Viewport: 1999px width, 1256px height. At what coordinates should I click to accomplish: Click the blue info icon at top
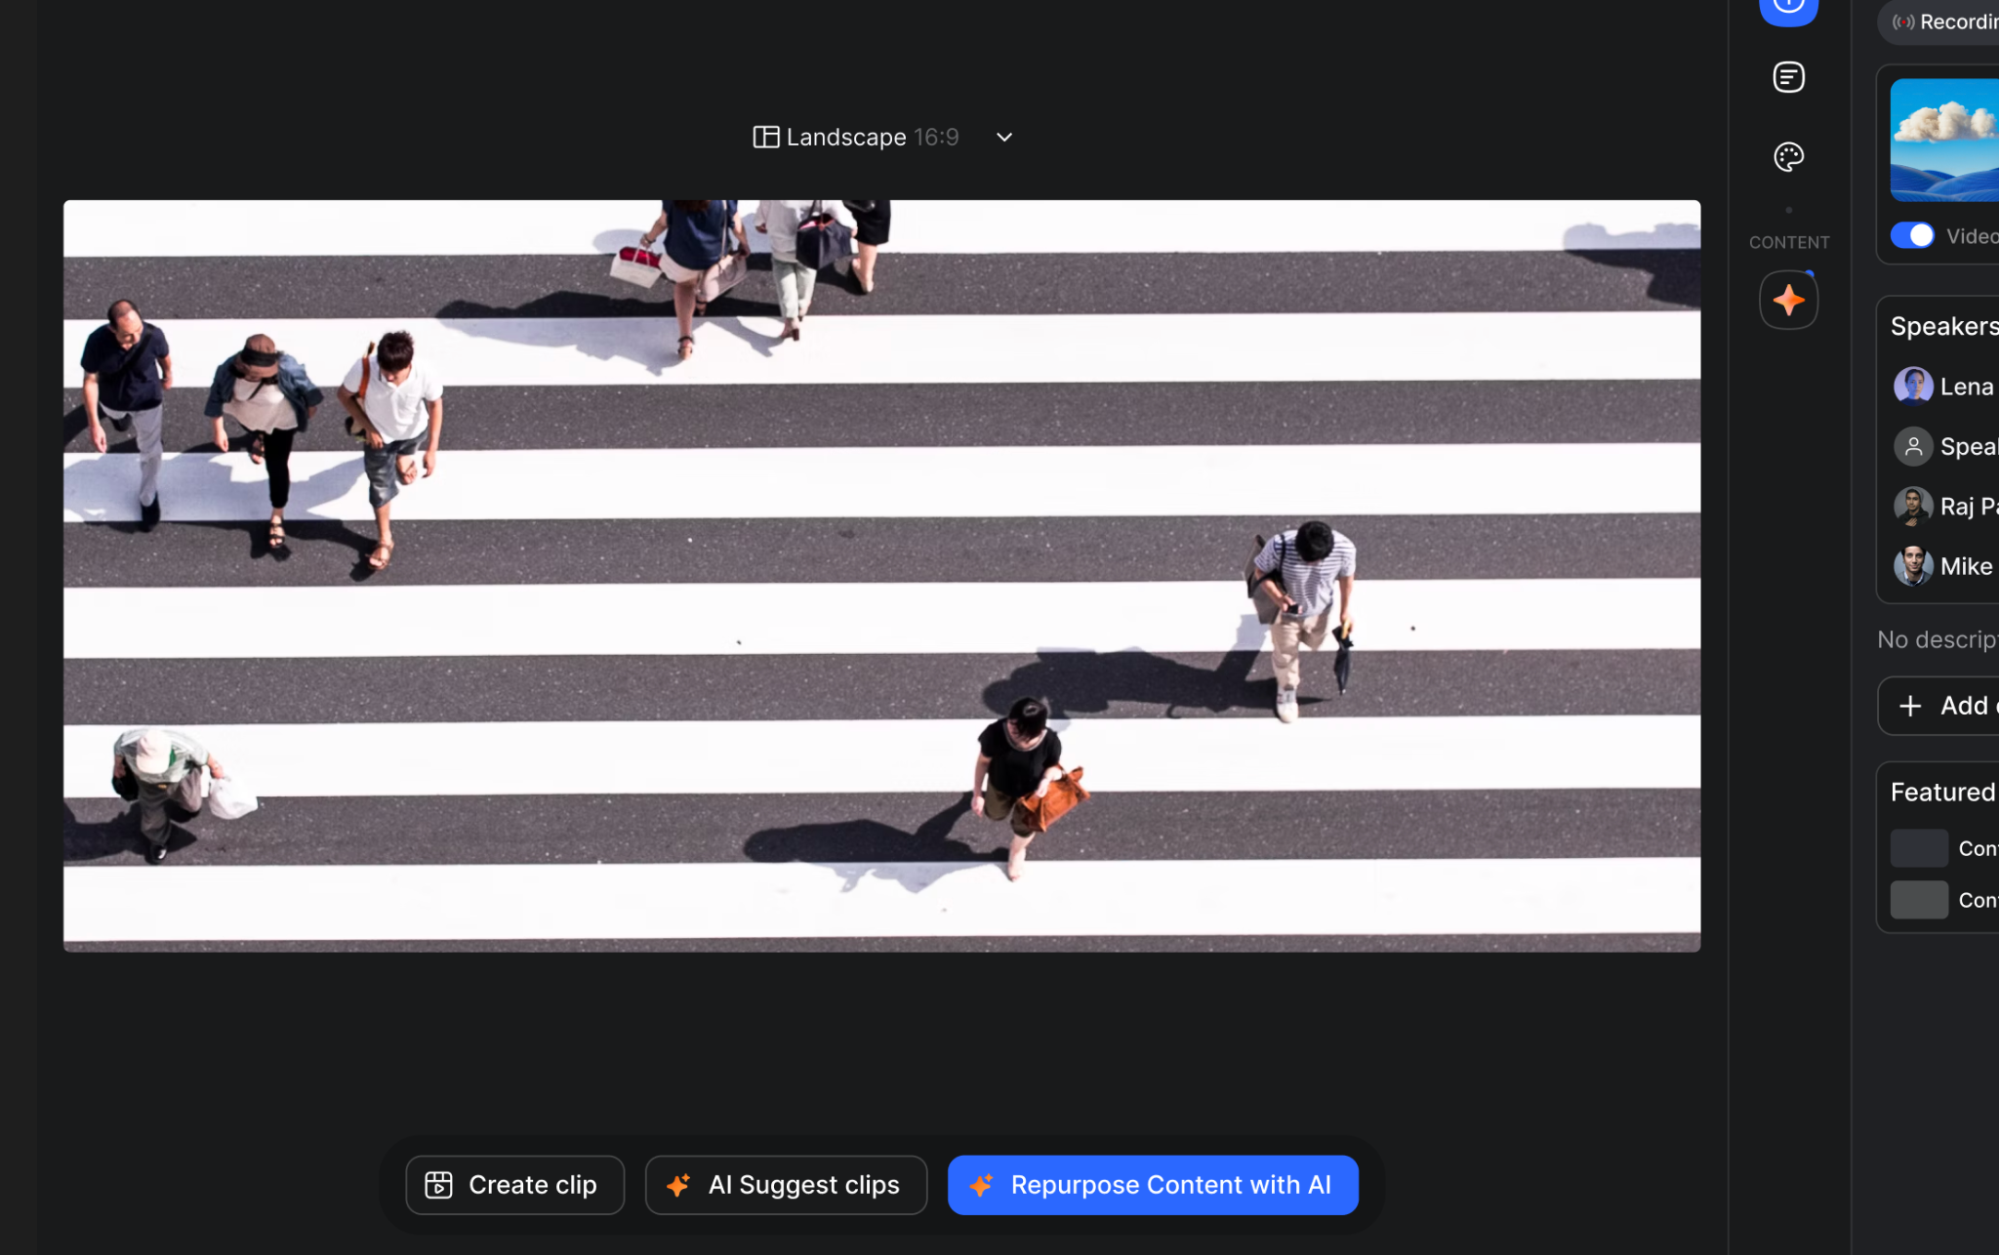coord(1788,9)
